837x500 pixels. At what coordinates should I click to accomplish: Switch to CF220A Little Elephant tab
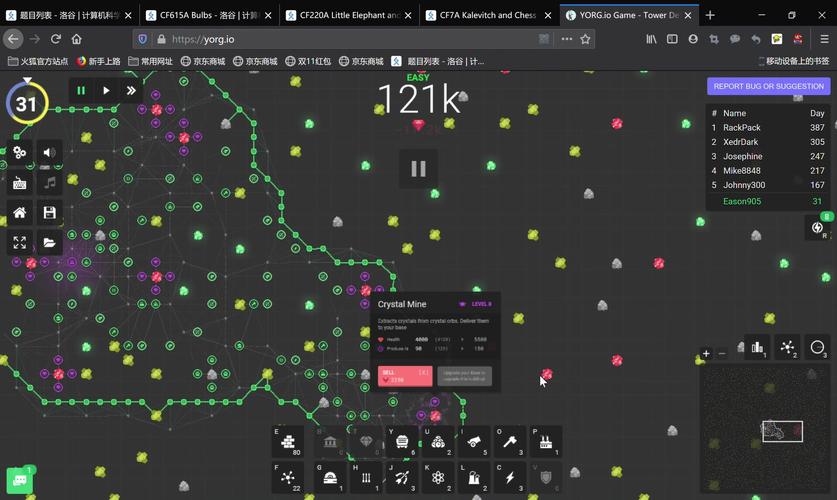349,15
